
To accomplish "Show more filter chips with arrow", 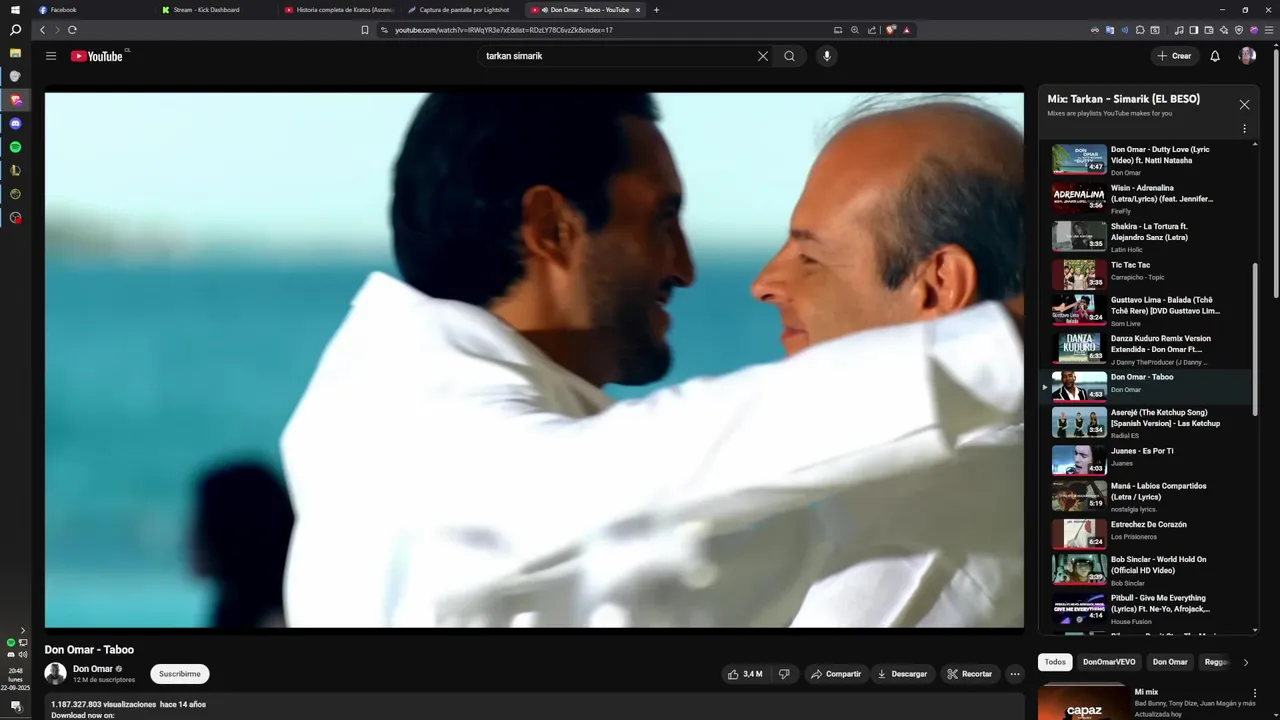I will pyautogui.click(x=1245, y=662).
